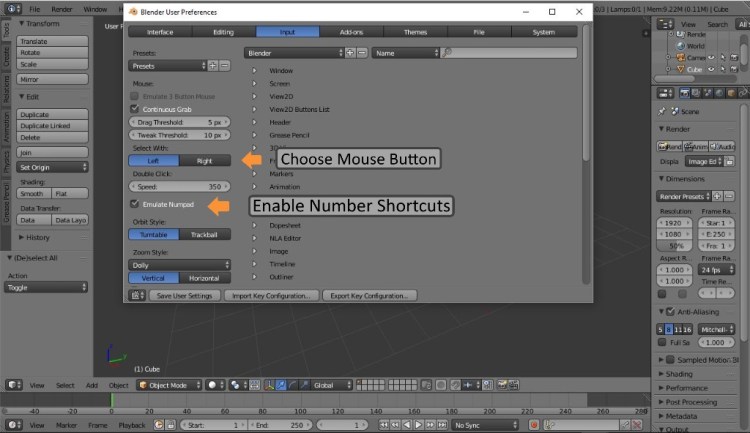
Task: Click Save User Settings button
Action: click(x=185, y=296)
